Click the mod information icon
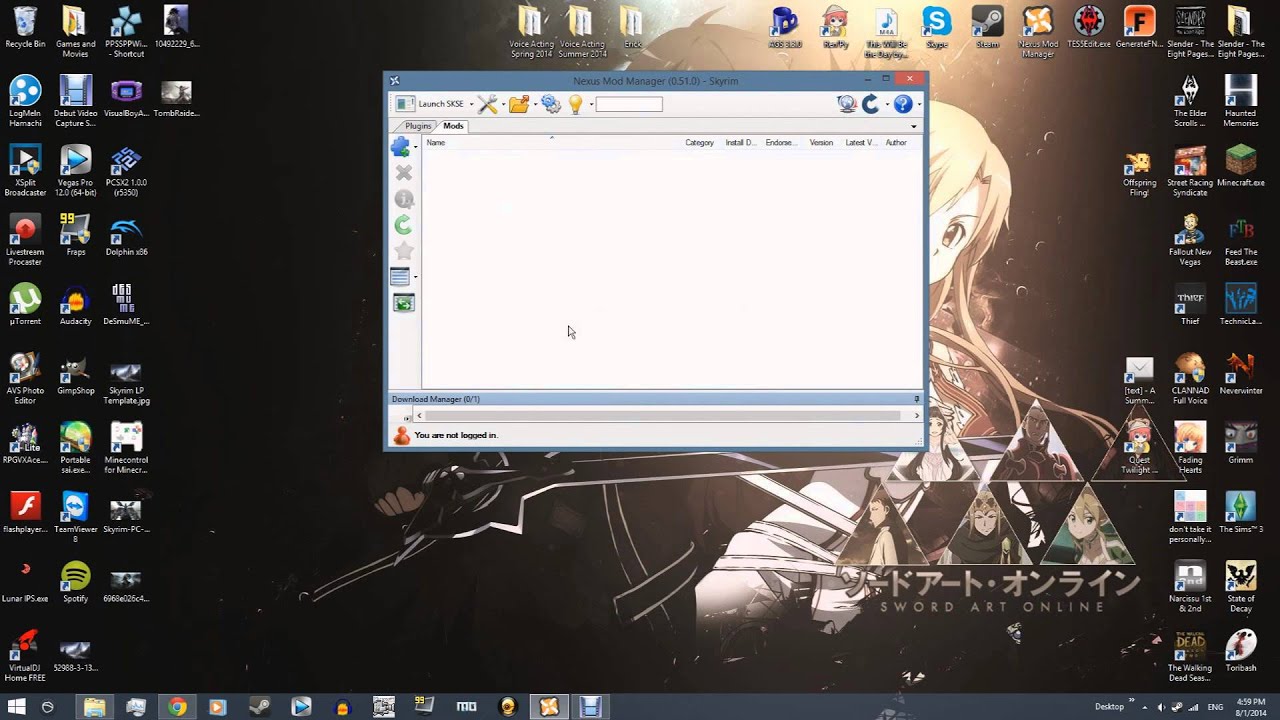Image resolution: width=1280 pixels, height=720 pixels. [404, 199]
